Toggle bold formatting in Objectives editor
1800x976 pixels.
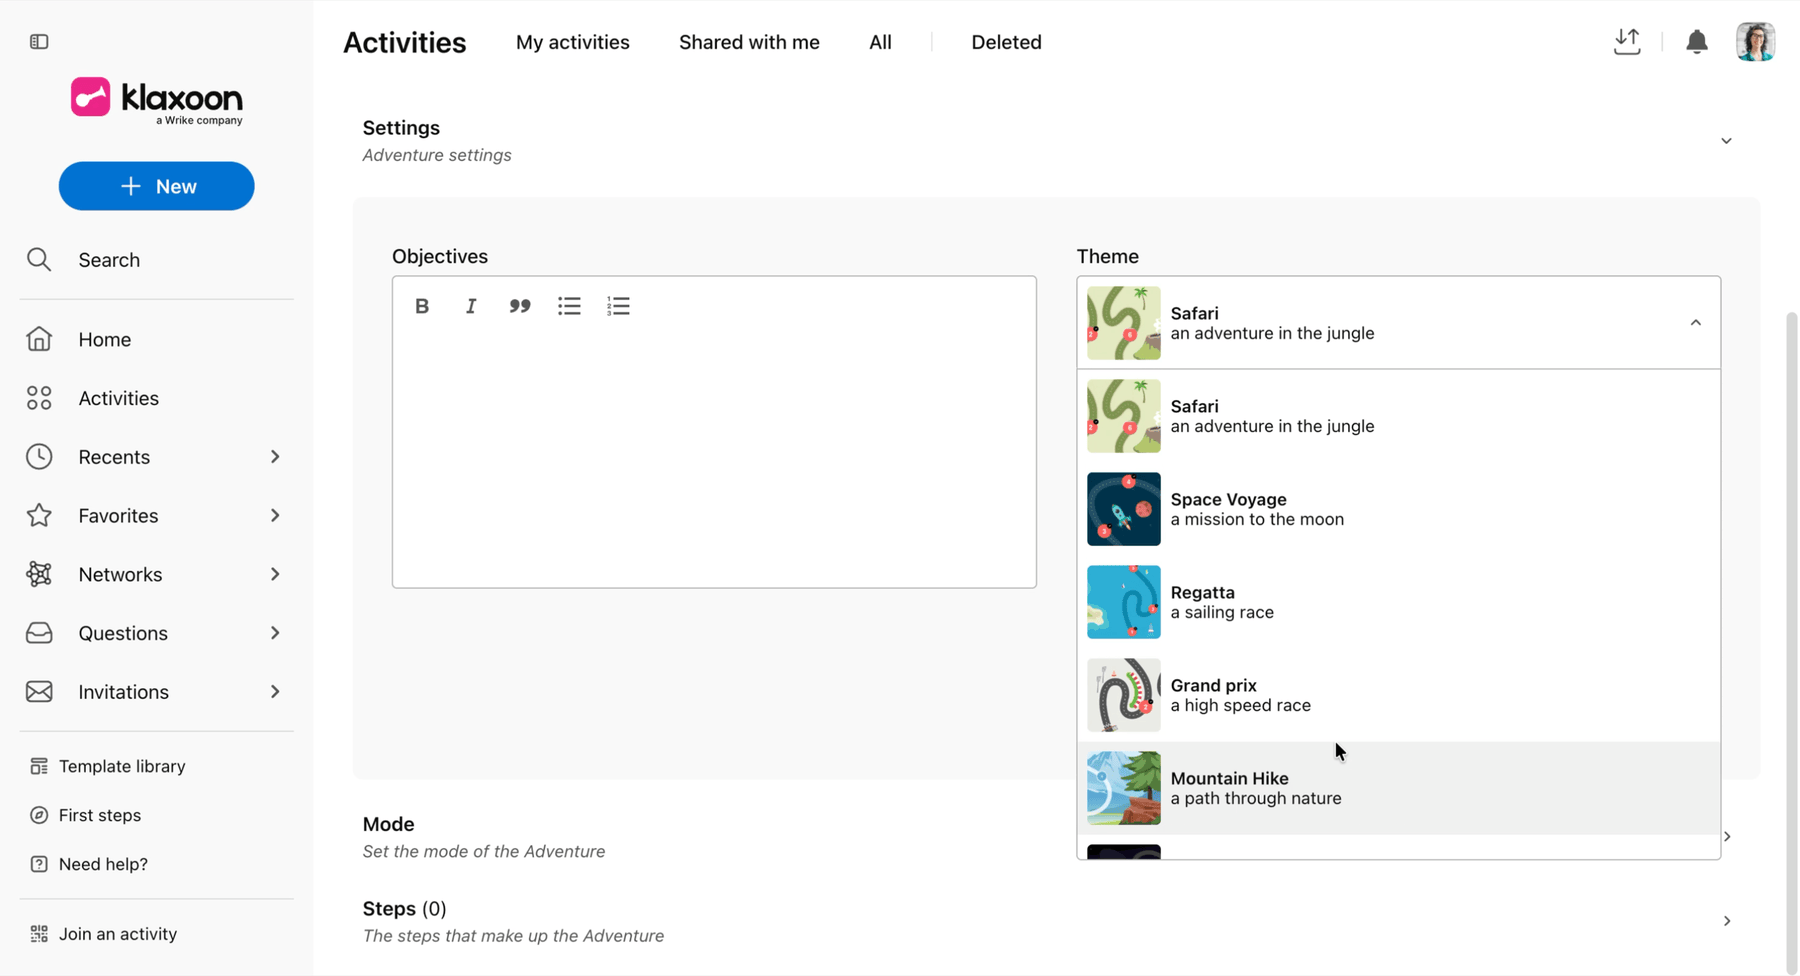422,306
